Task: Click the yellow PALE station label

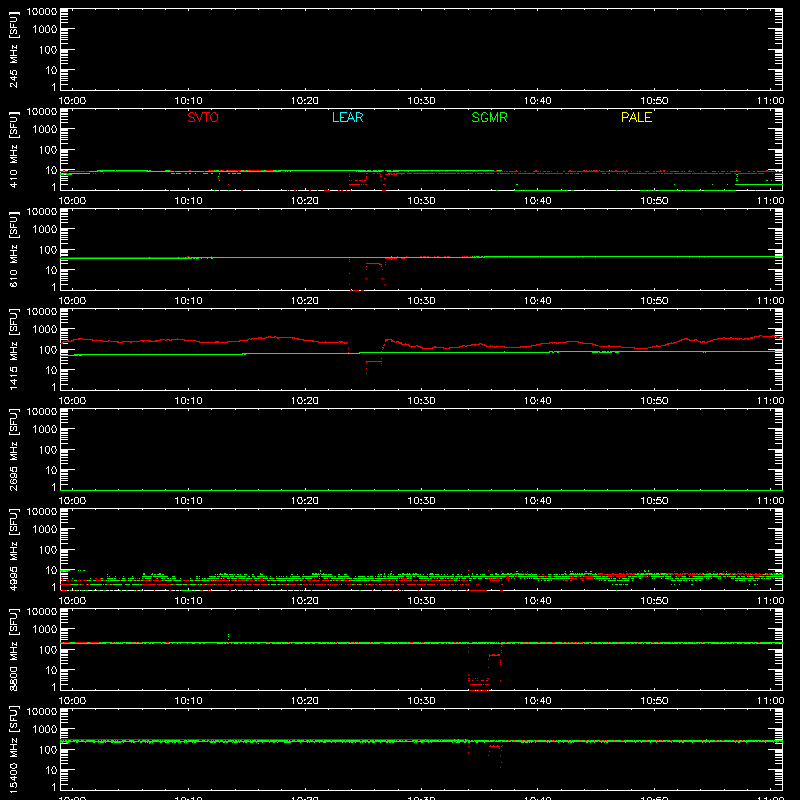Action: [x=636, y=117]
